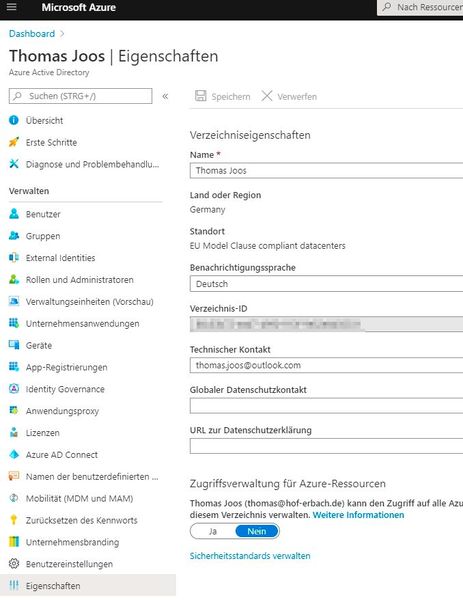Open Erste Schritte menu entry
463x600 pixels.
pos(51,142)
